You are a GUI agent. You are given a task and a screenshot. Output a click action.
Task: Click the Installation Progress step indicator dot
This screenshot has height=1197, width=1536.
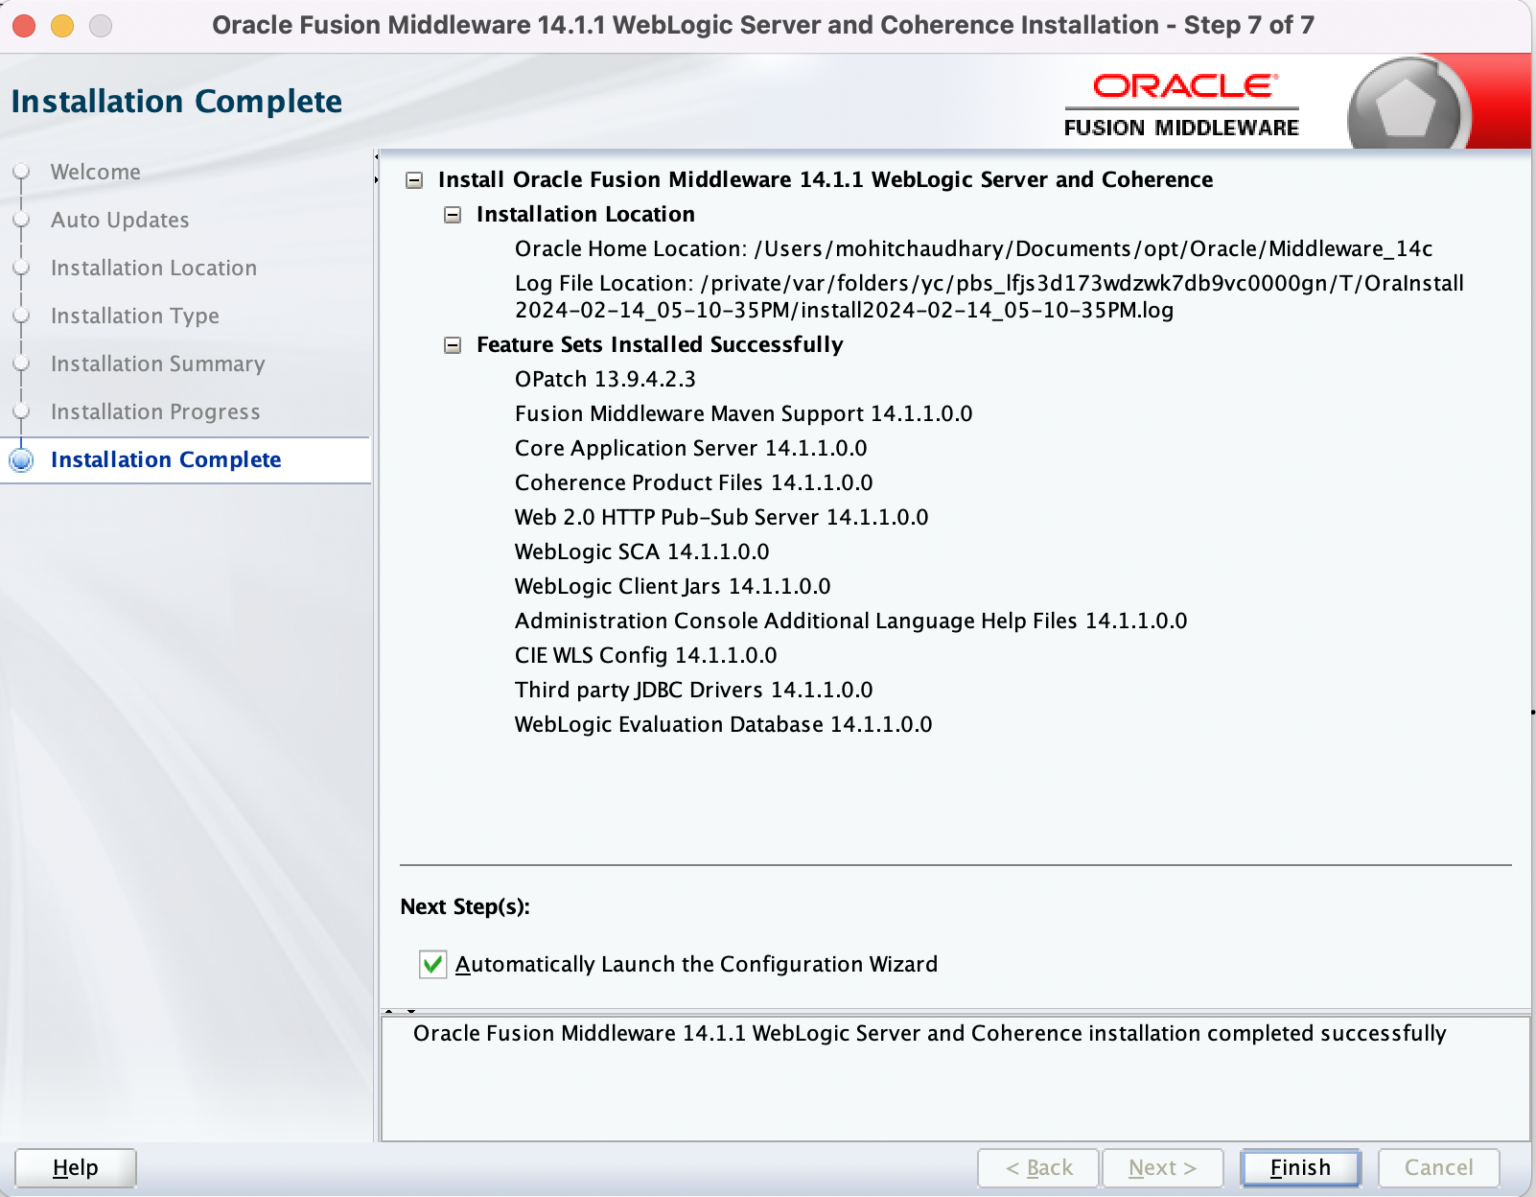(x=21, y=412)
